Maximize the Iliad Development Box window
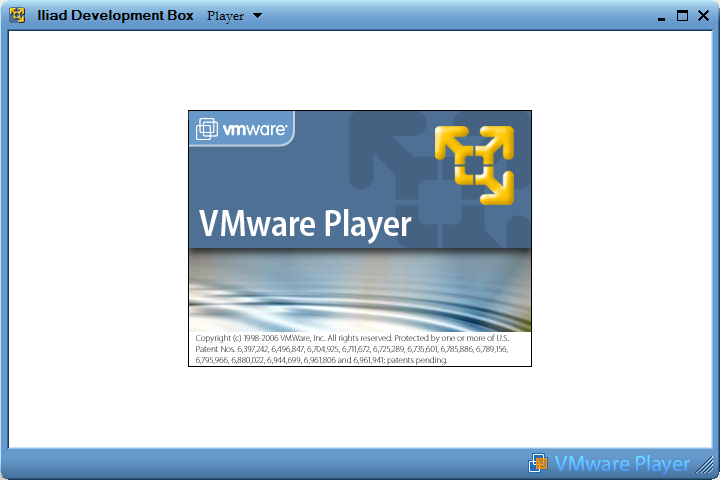This screenshot has width=720, height=480. 682,16
